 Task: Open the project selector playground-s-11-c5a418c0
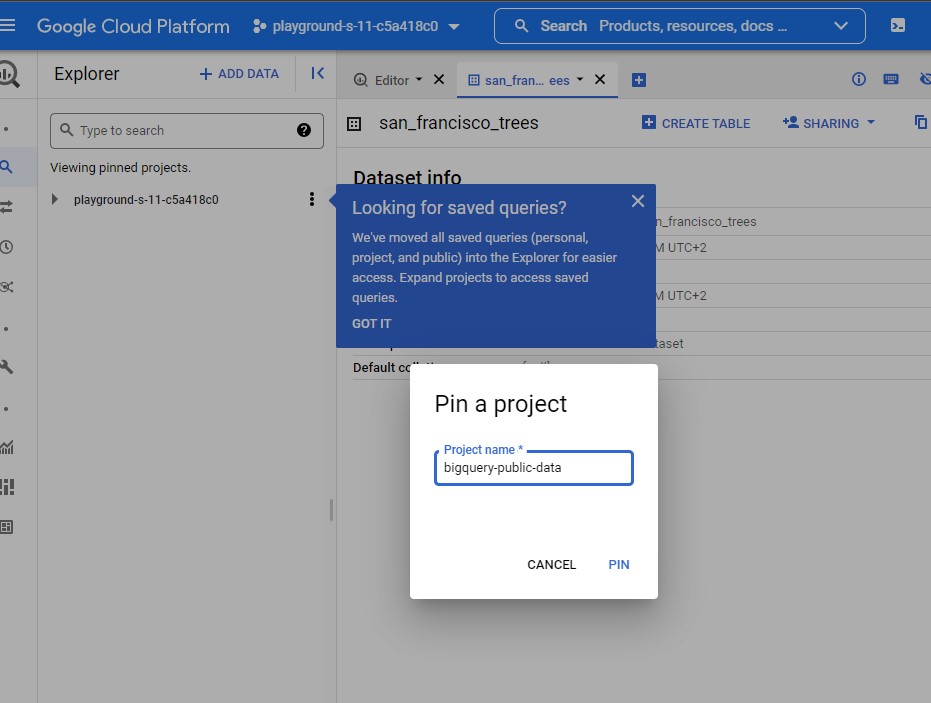pos(356,26)
